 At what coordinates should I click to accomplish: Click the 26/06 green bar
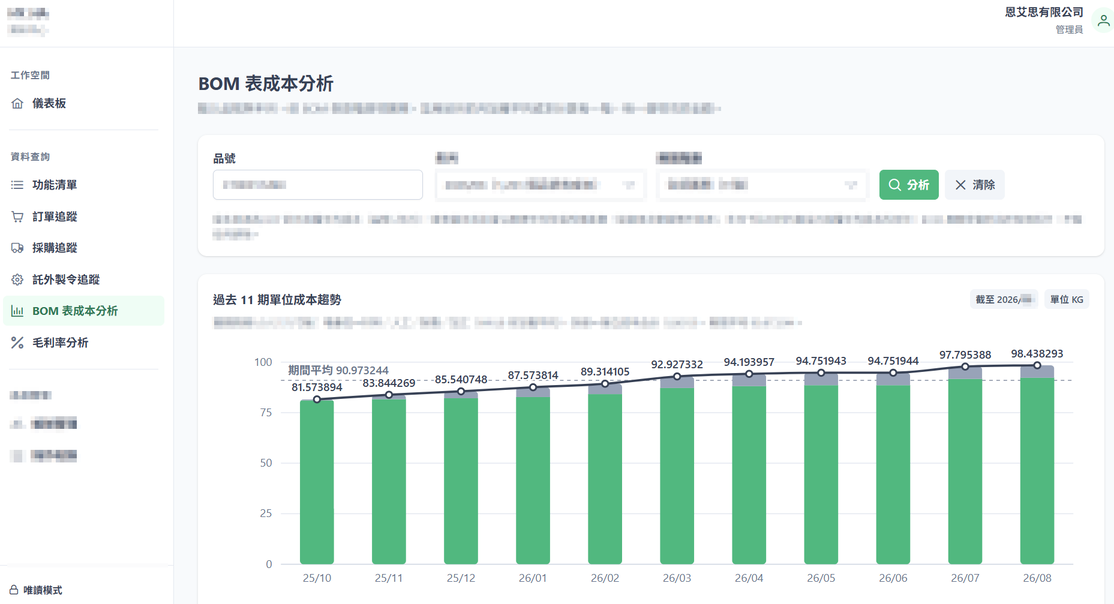point(893,475)
